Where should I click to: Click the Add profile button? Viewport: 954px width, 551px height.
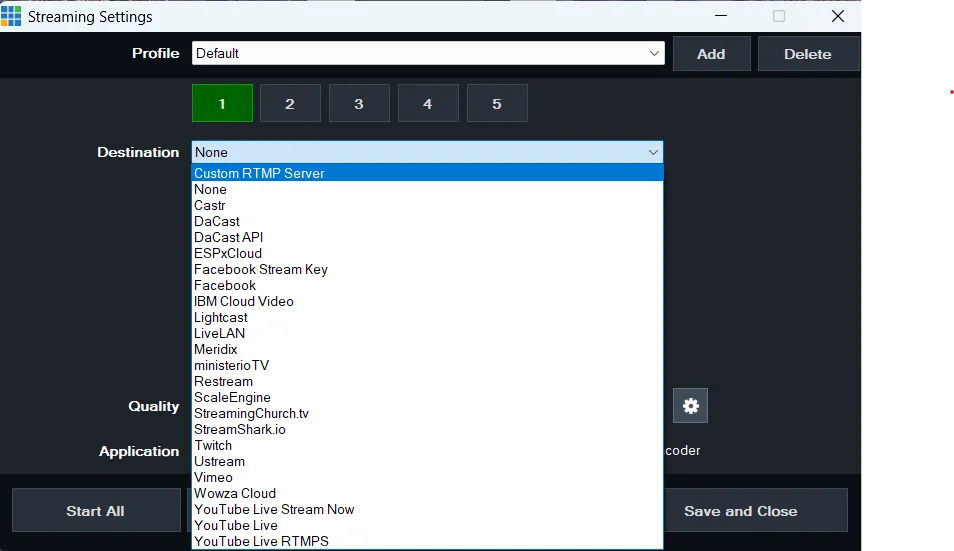coord(711,54)
